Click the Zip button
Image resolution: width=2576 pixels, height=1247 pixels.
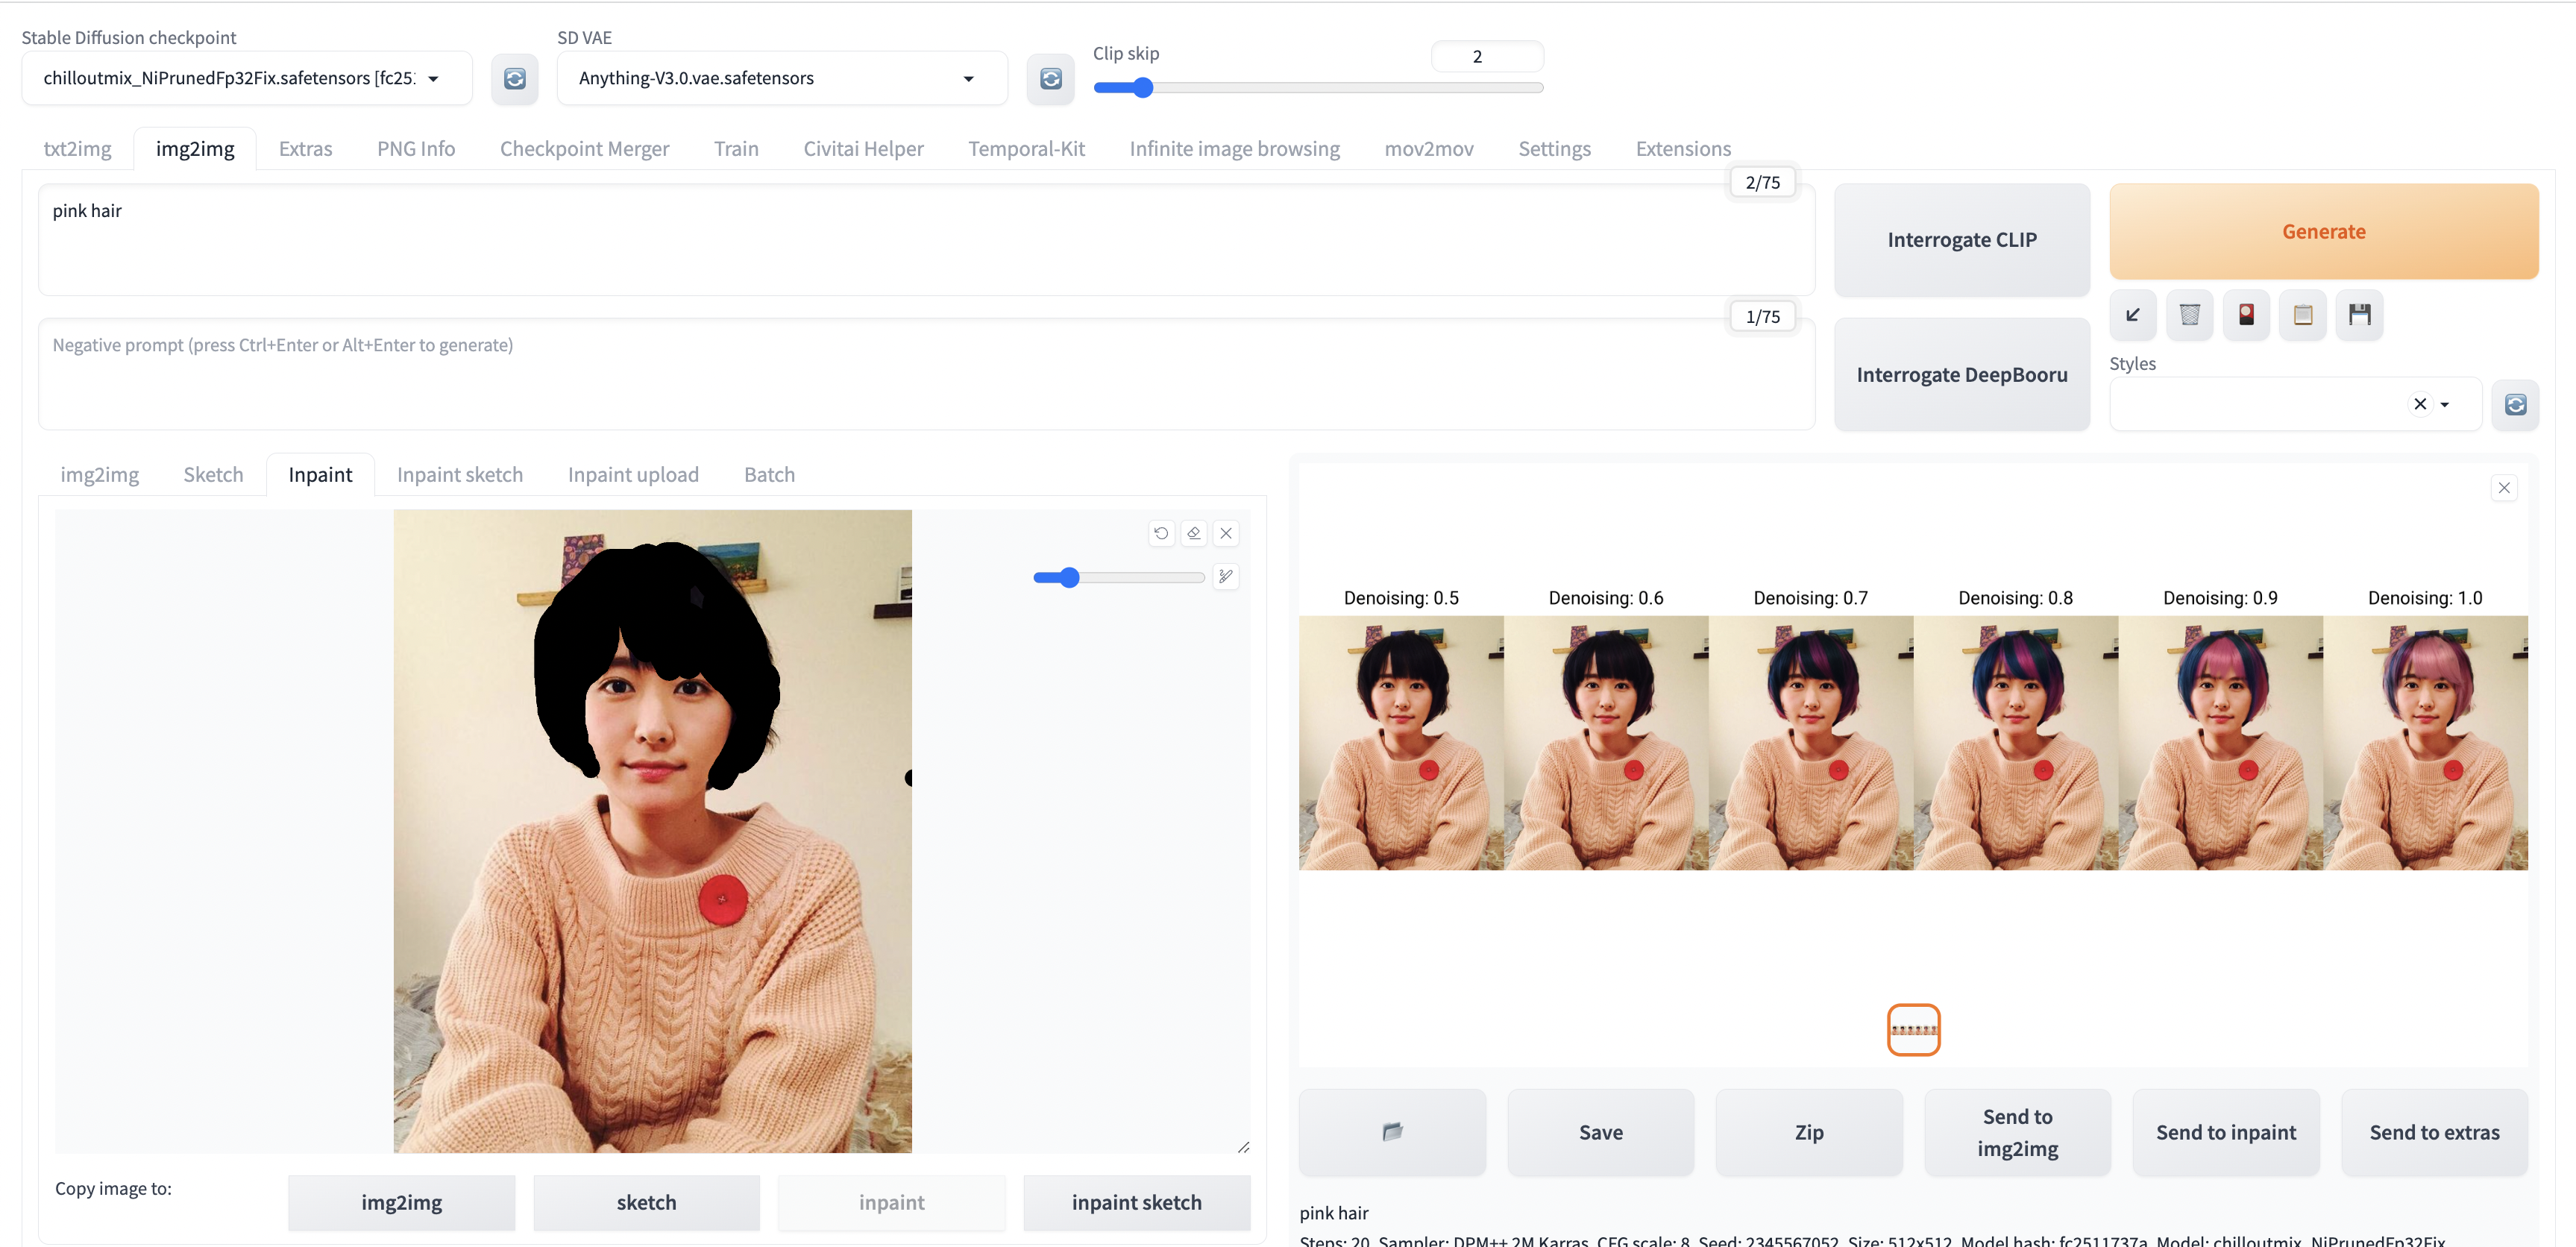click(1808, 1132)
